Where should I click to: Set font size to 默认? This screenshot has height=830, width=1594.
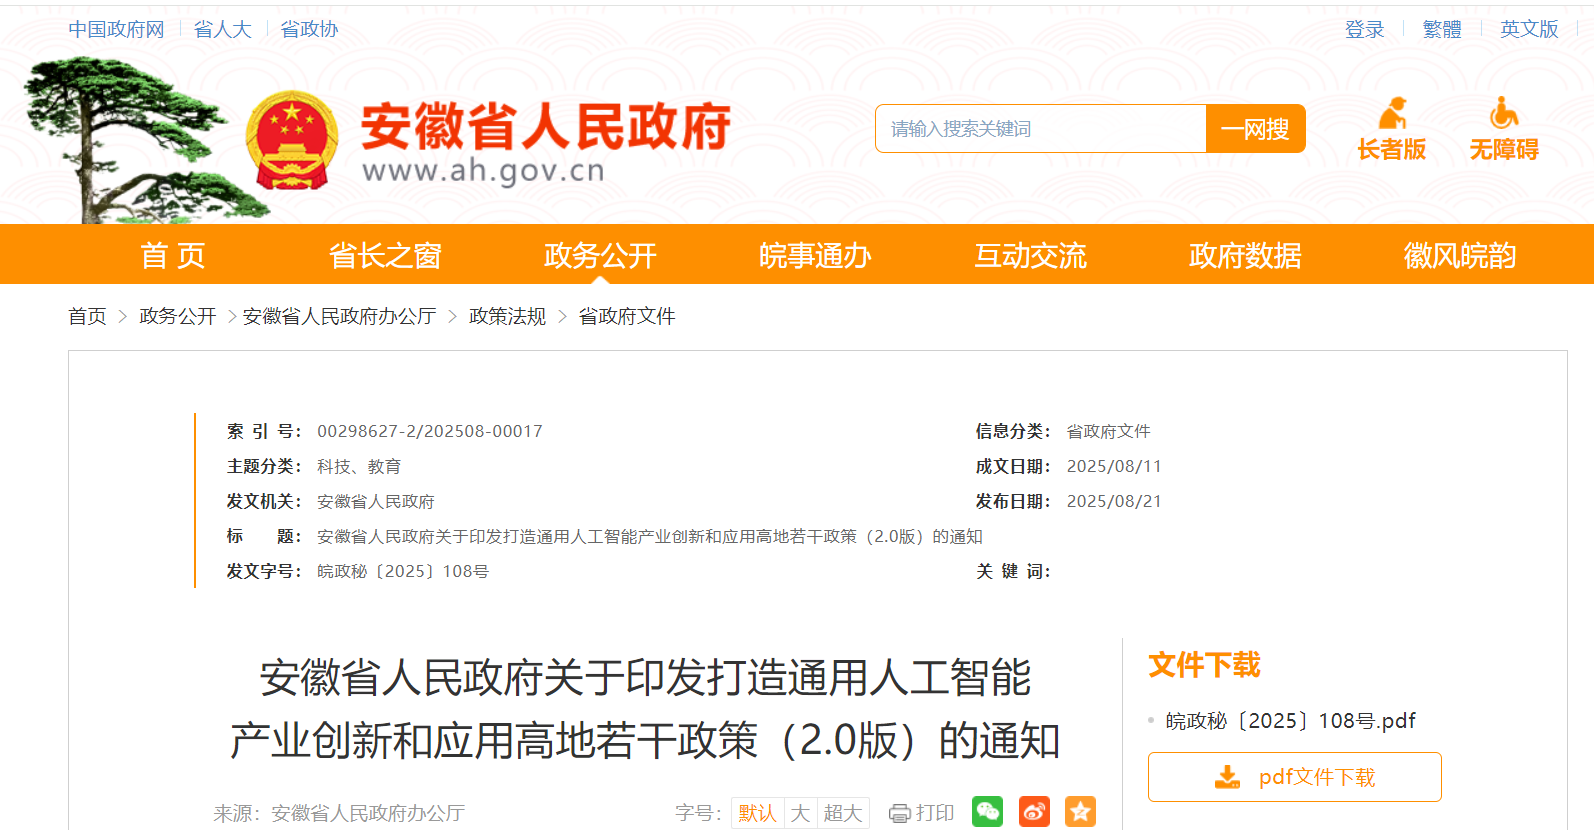tap(758, 813)
